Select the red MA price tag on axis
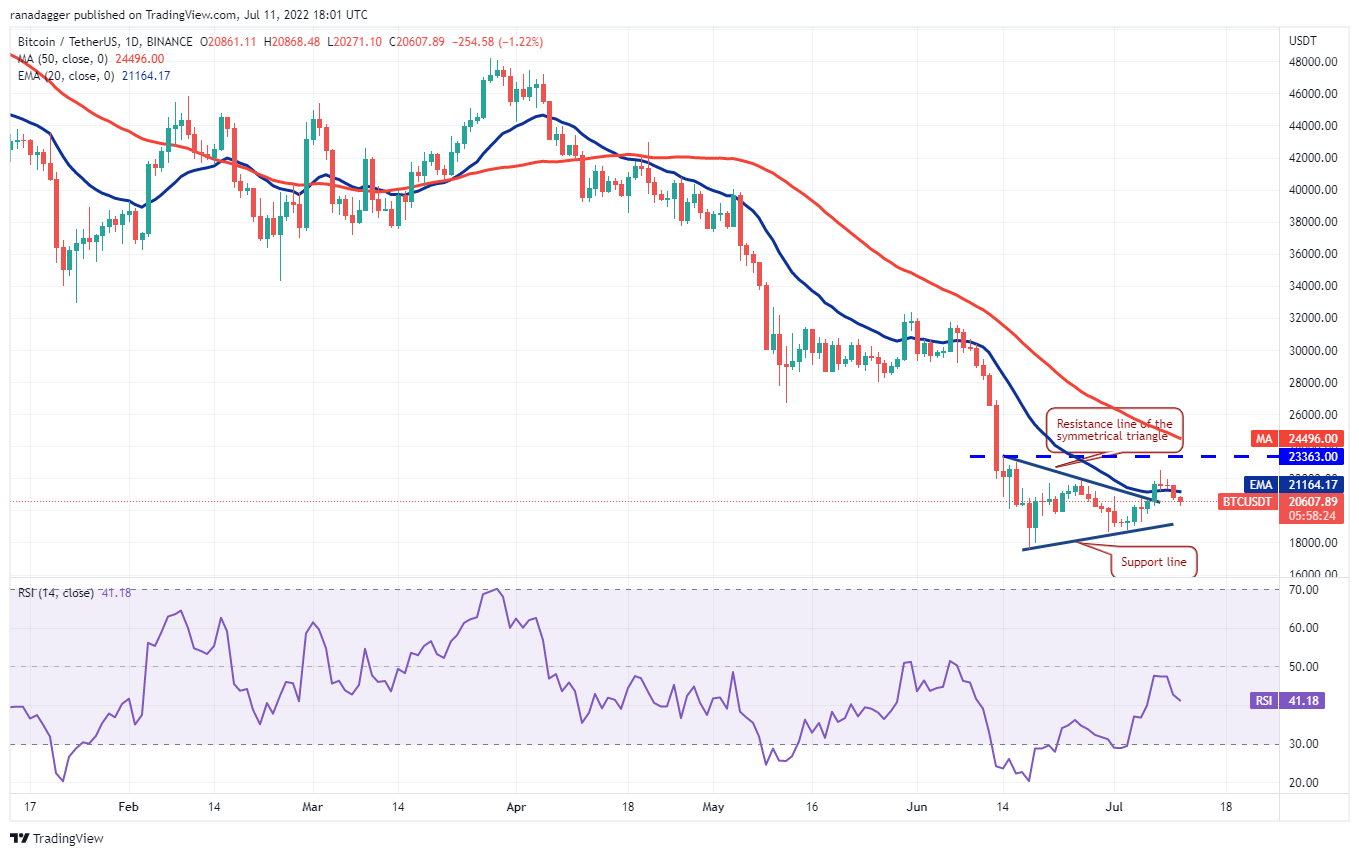Screen dimensions: 1359x856 click(x=1300, y=438)
